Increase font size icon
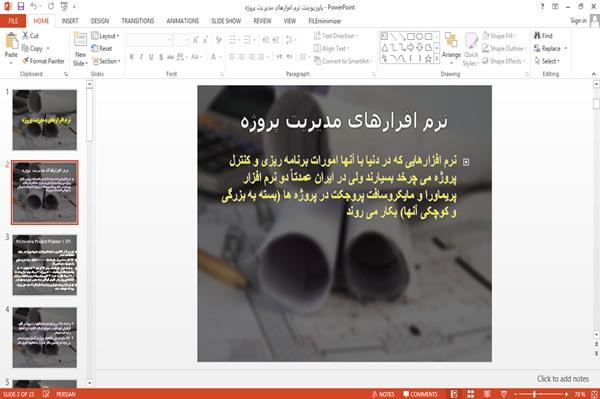 196,39
